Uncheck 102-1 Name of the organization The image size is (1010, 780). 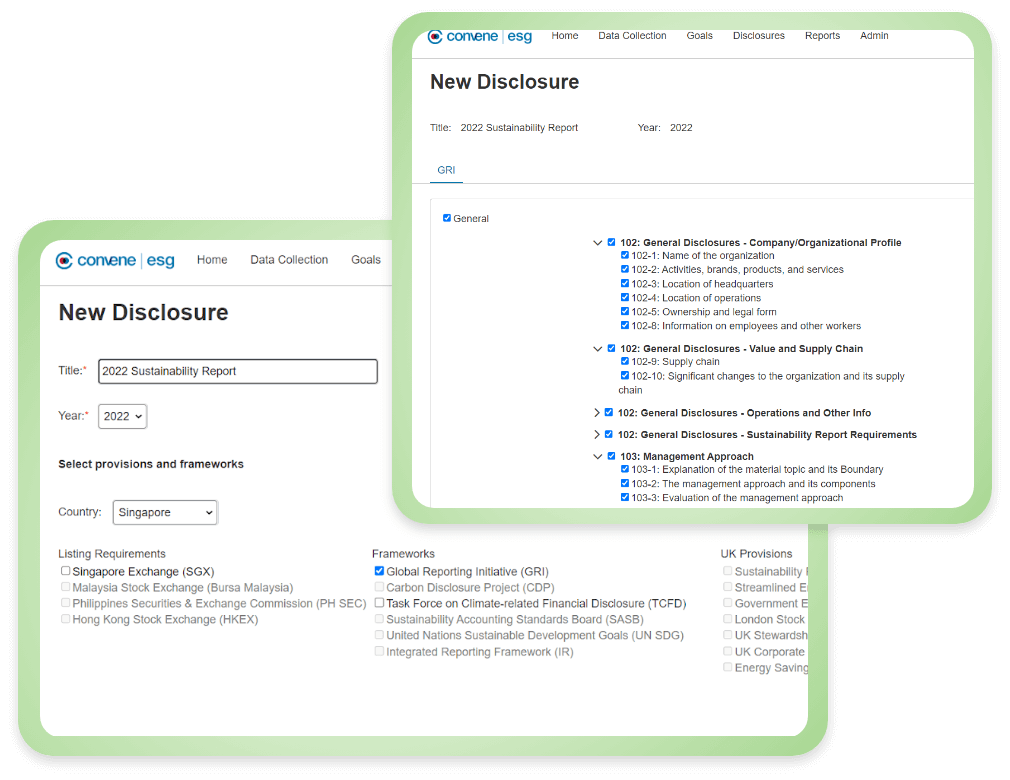625,256
